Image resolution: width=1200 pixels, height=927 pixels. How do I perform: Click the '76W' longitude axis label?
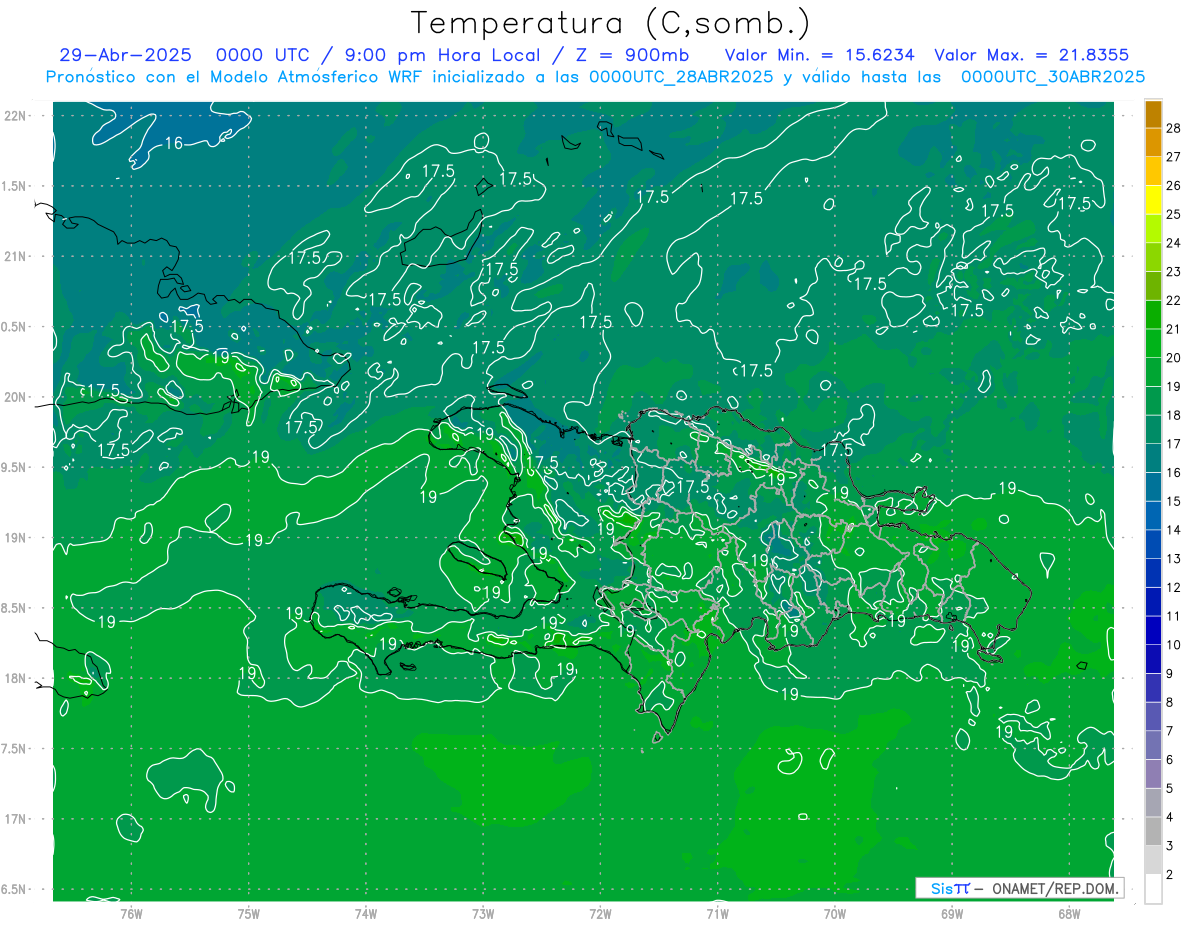(131, 914)
